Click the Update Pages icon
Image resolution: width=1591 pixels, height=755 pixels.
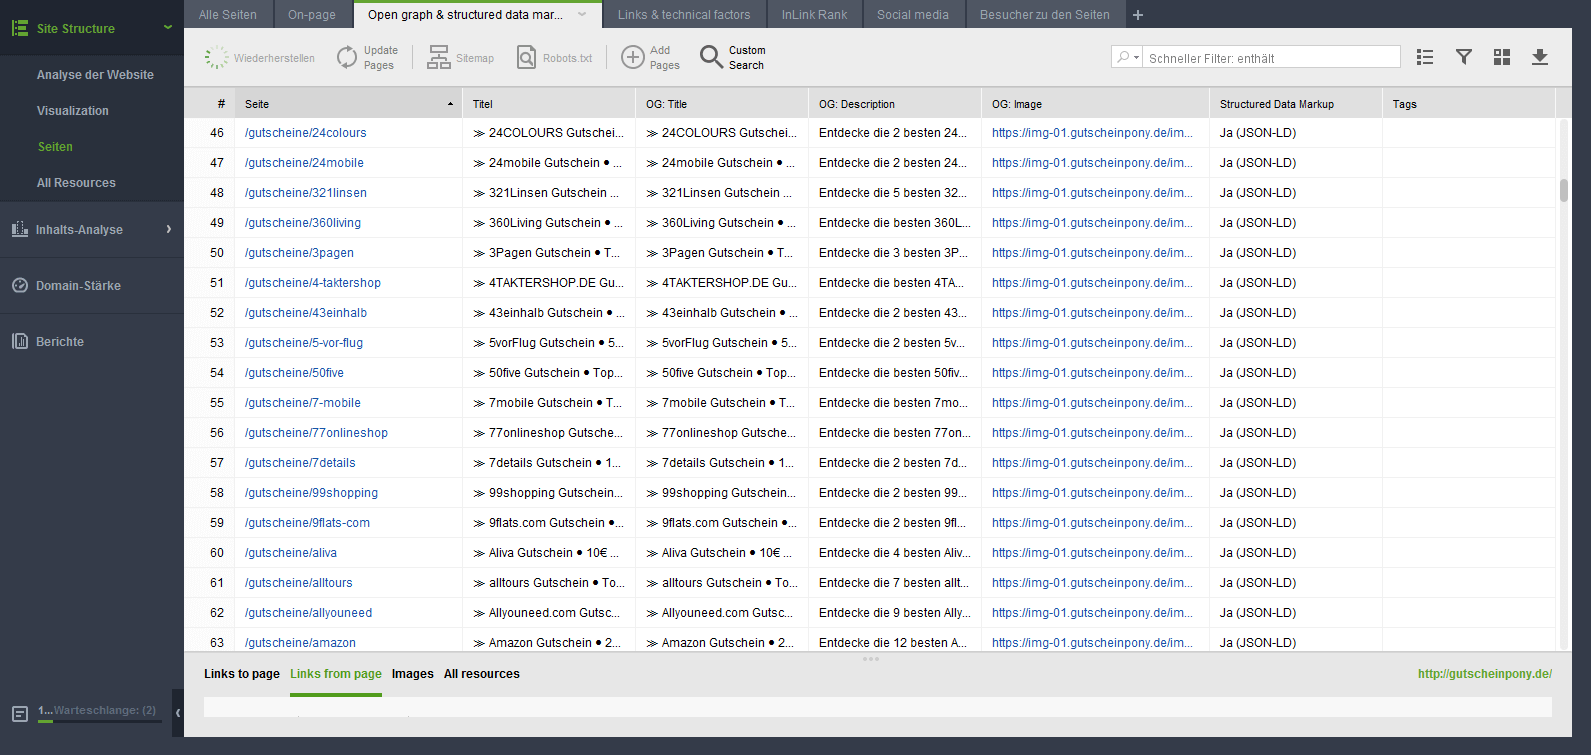click(x=347, y=58)
